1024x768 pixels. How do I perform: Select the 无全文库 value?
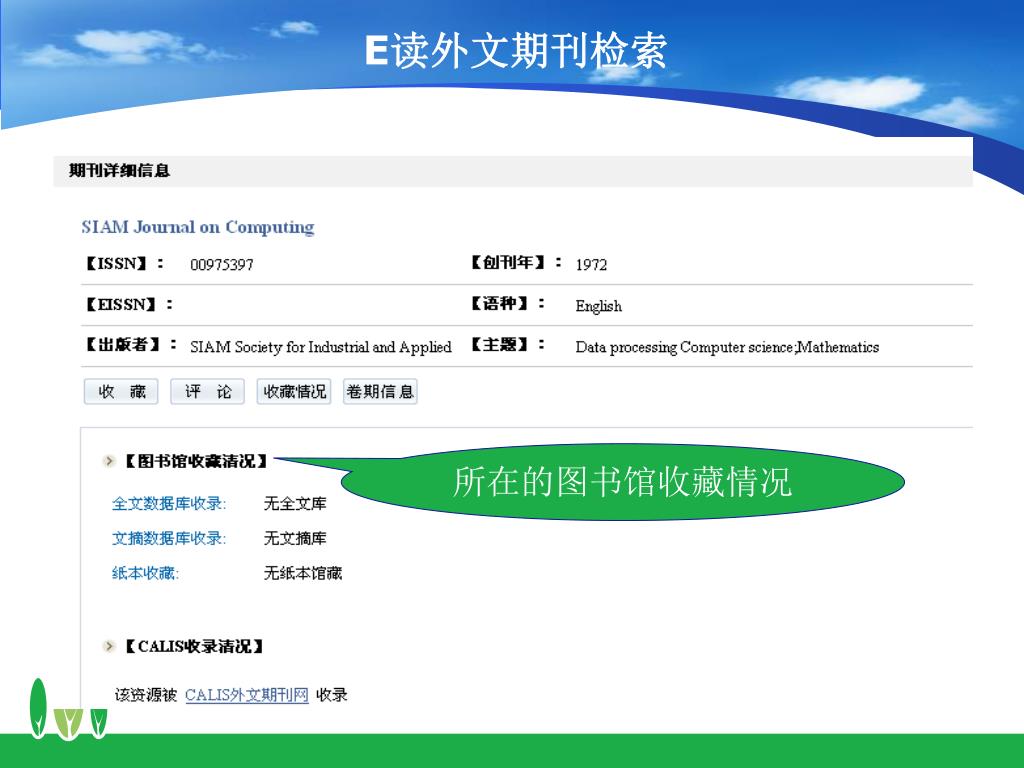coord(295,504)
